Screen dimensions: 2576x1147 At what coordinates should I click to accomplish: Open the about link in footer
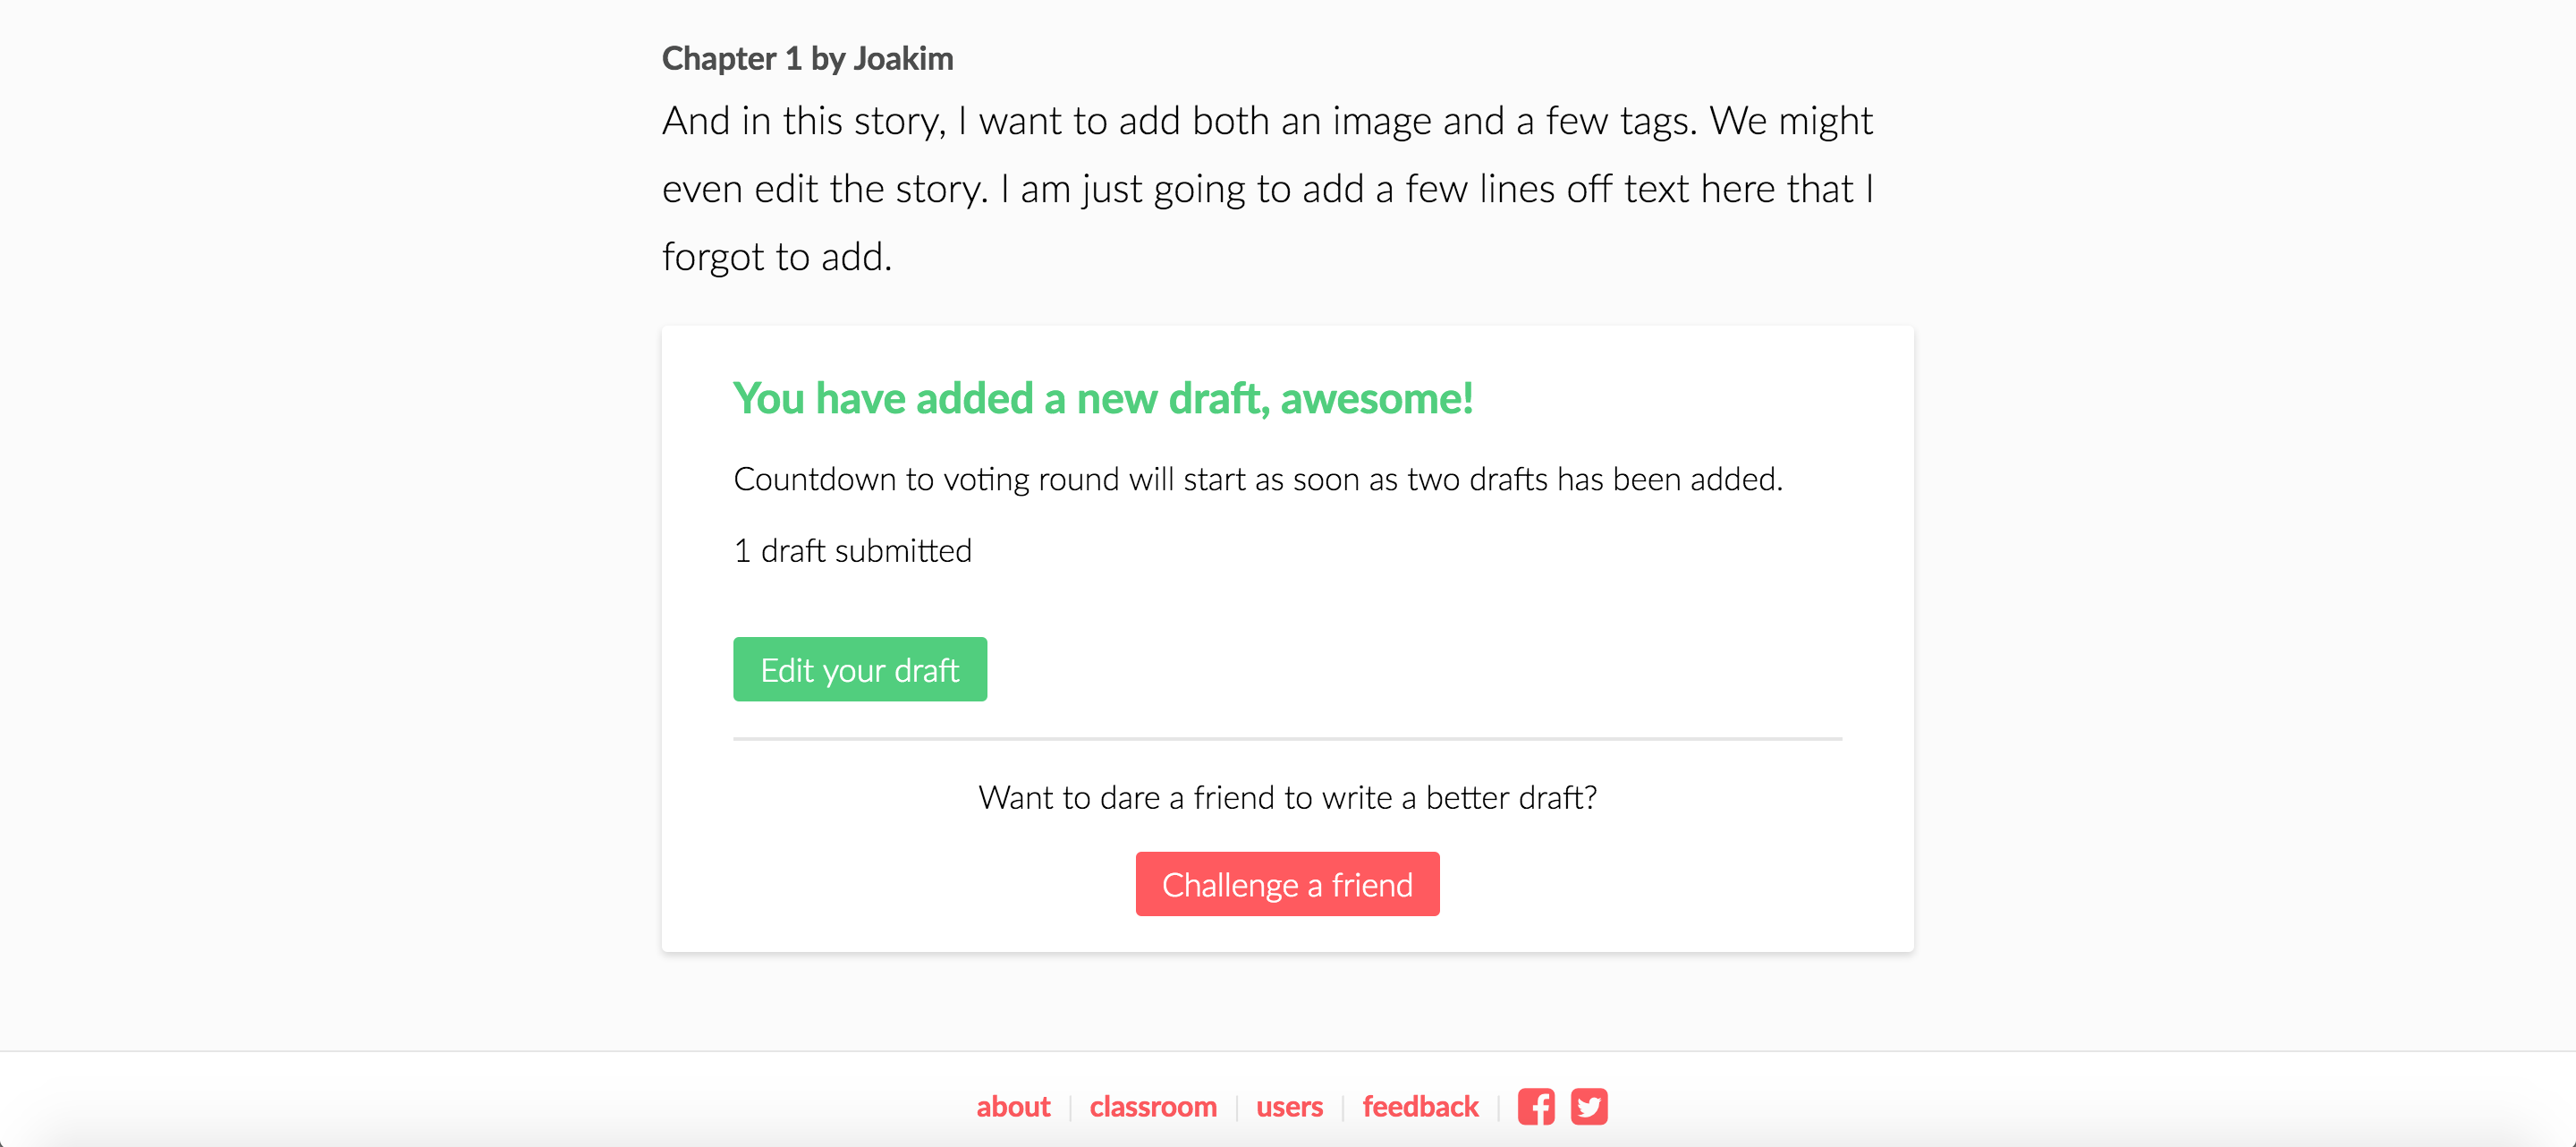coord(1013,1106)
